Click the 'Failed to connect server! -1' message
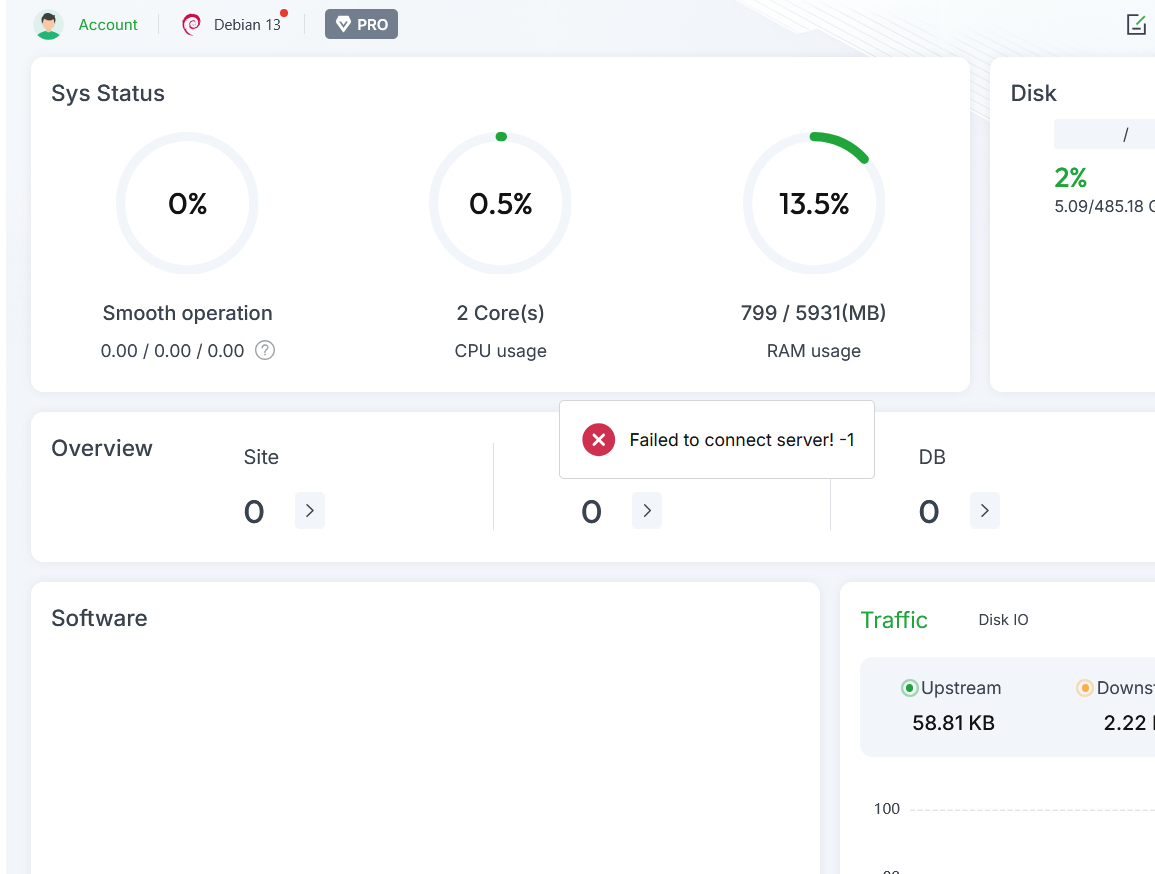1155x874 pixels. [x=742, y=440]
